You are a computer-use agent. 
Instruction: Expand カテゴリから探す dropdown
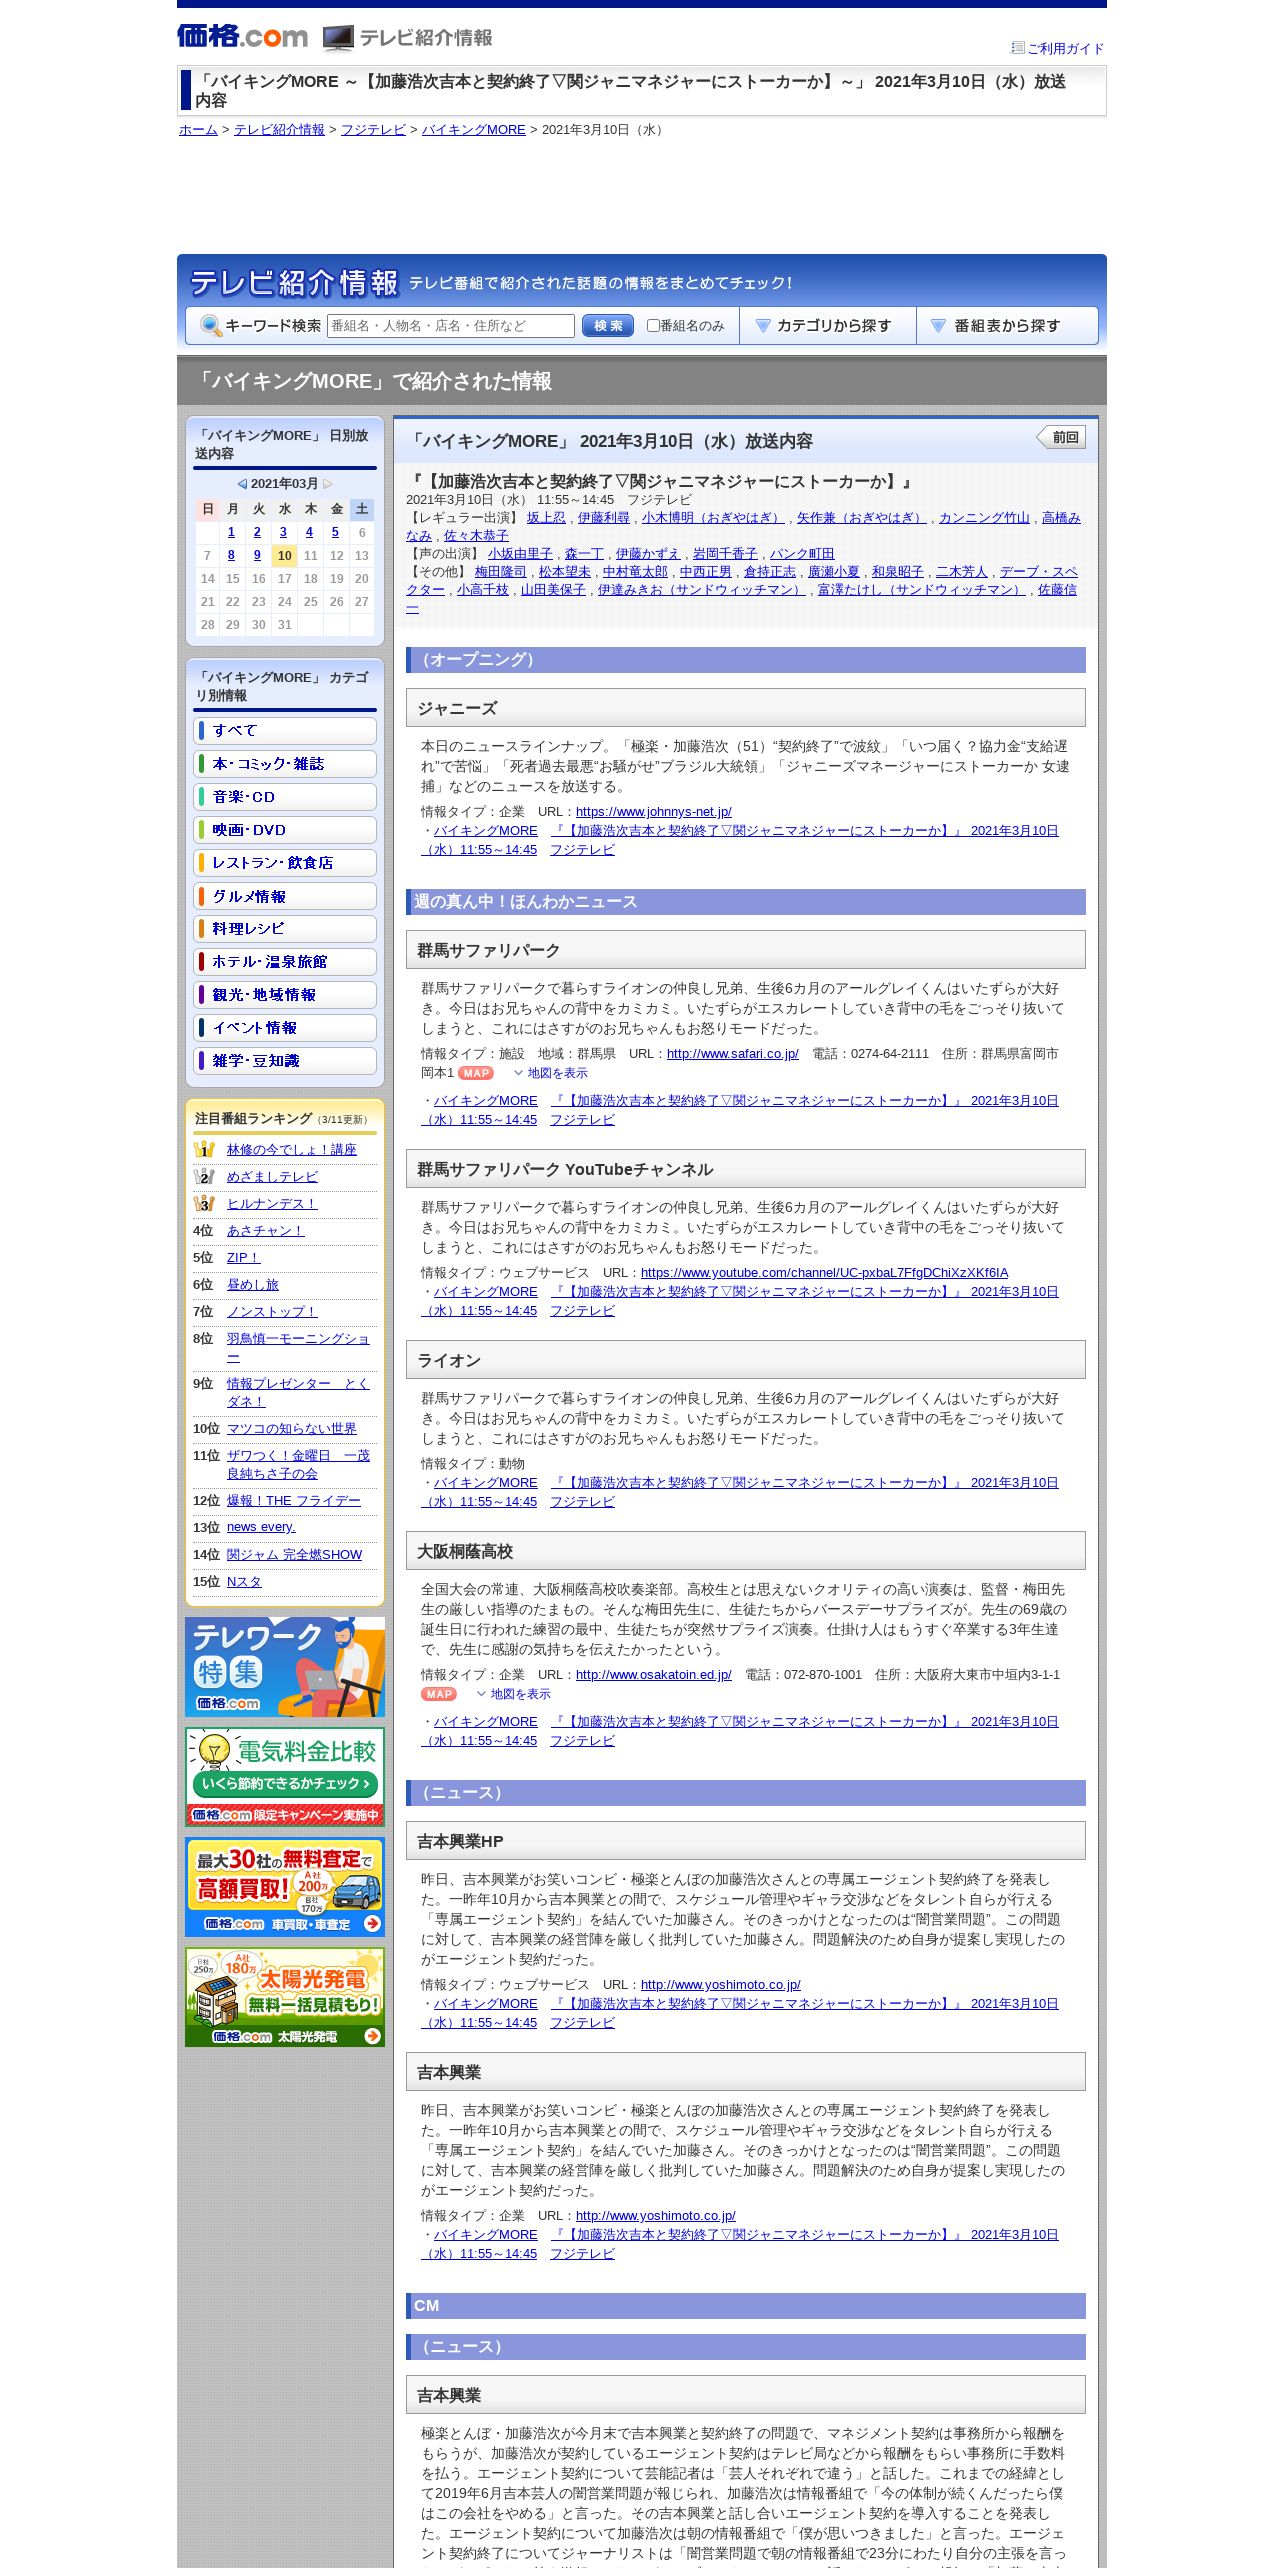[x=828, y=326]
